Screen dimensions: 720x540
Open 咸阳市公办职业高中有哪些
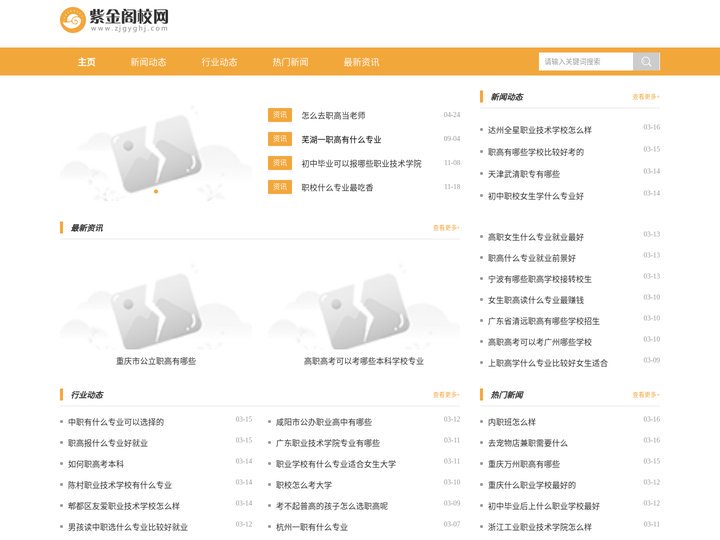tap(324, 422)
